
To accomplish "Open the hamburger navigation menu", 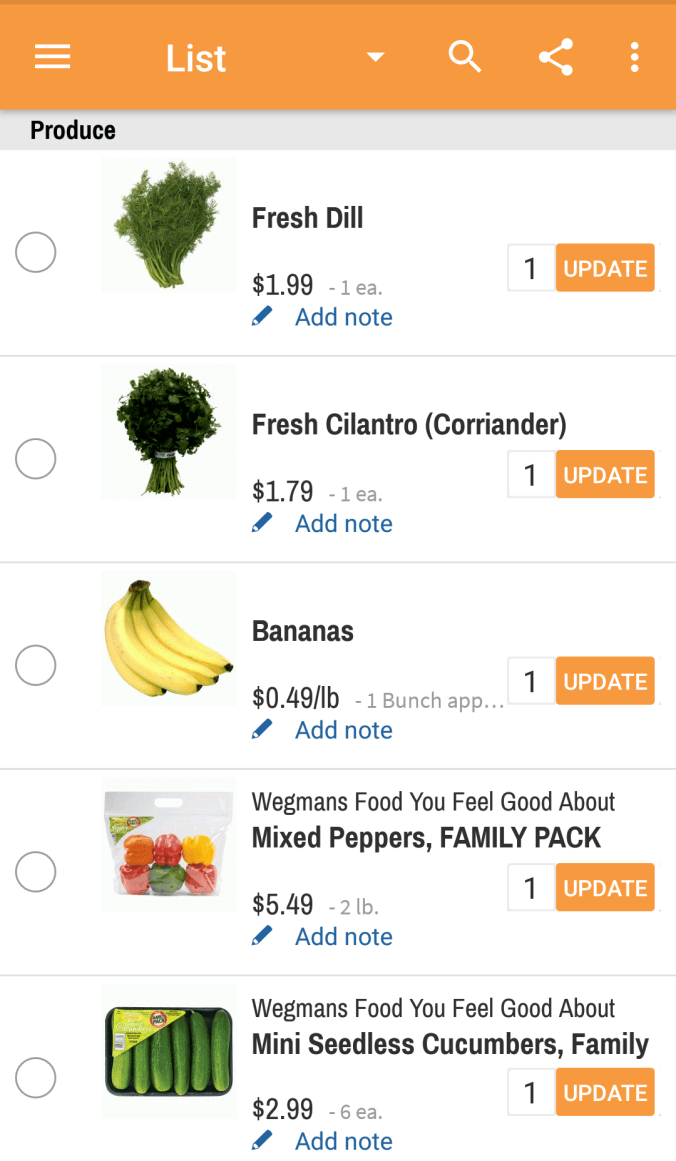I will pyautogui.click(x=52, y=58).
